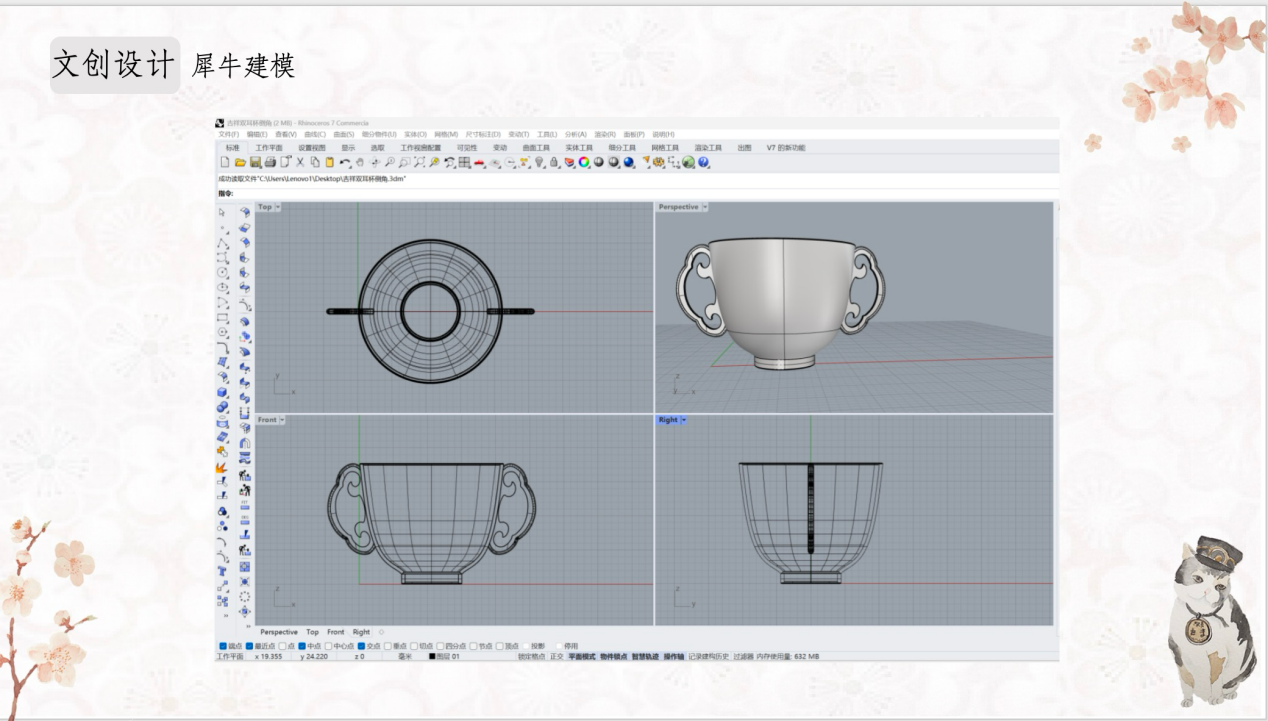The height and width of the screenshot is (721, 1268).
Task: Enable the 中心点 object snap checkbox
Action: (329, 646)
